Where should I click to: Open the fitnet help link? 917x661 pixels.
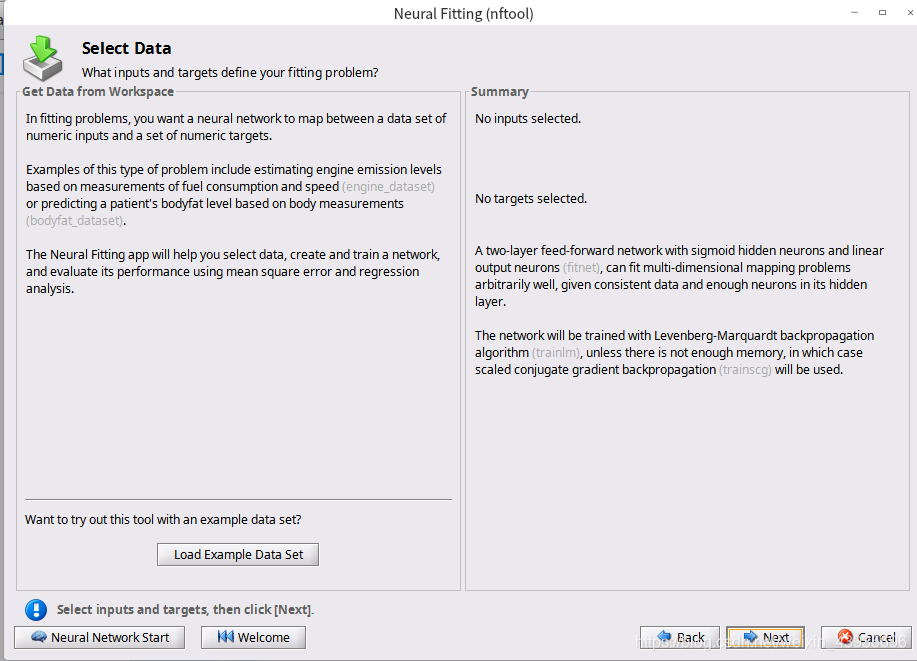[x=581, y=268]
